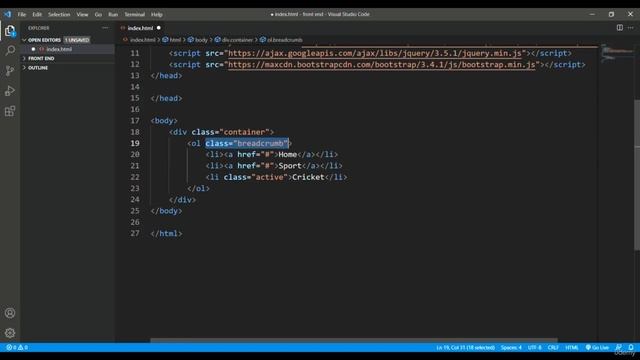Click the 1 UNSAVED badge in Open Editors
This screenshot has height=360, width=640.
pyautogui.click(x=77, y=40)
